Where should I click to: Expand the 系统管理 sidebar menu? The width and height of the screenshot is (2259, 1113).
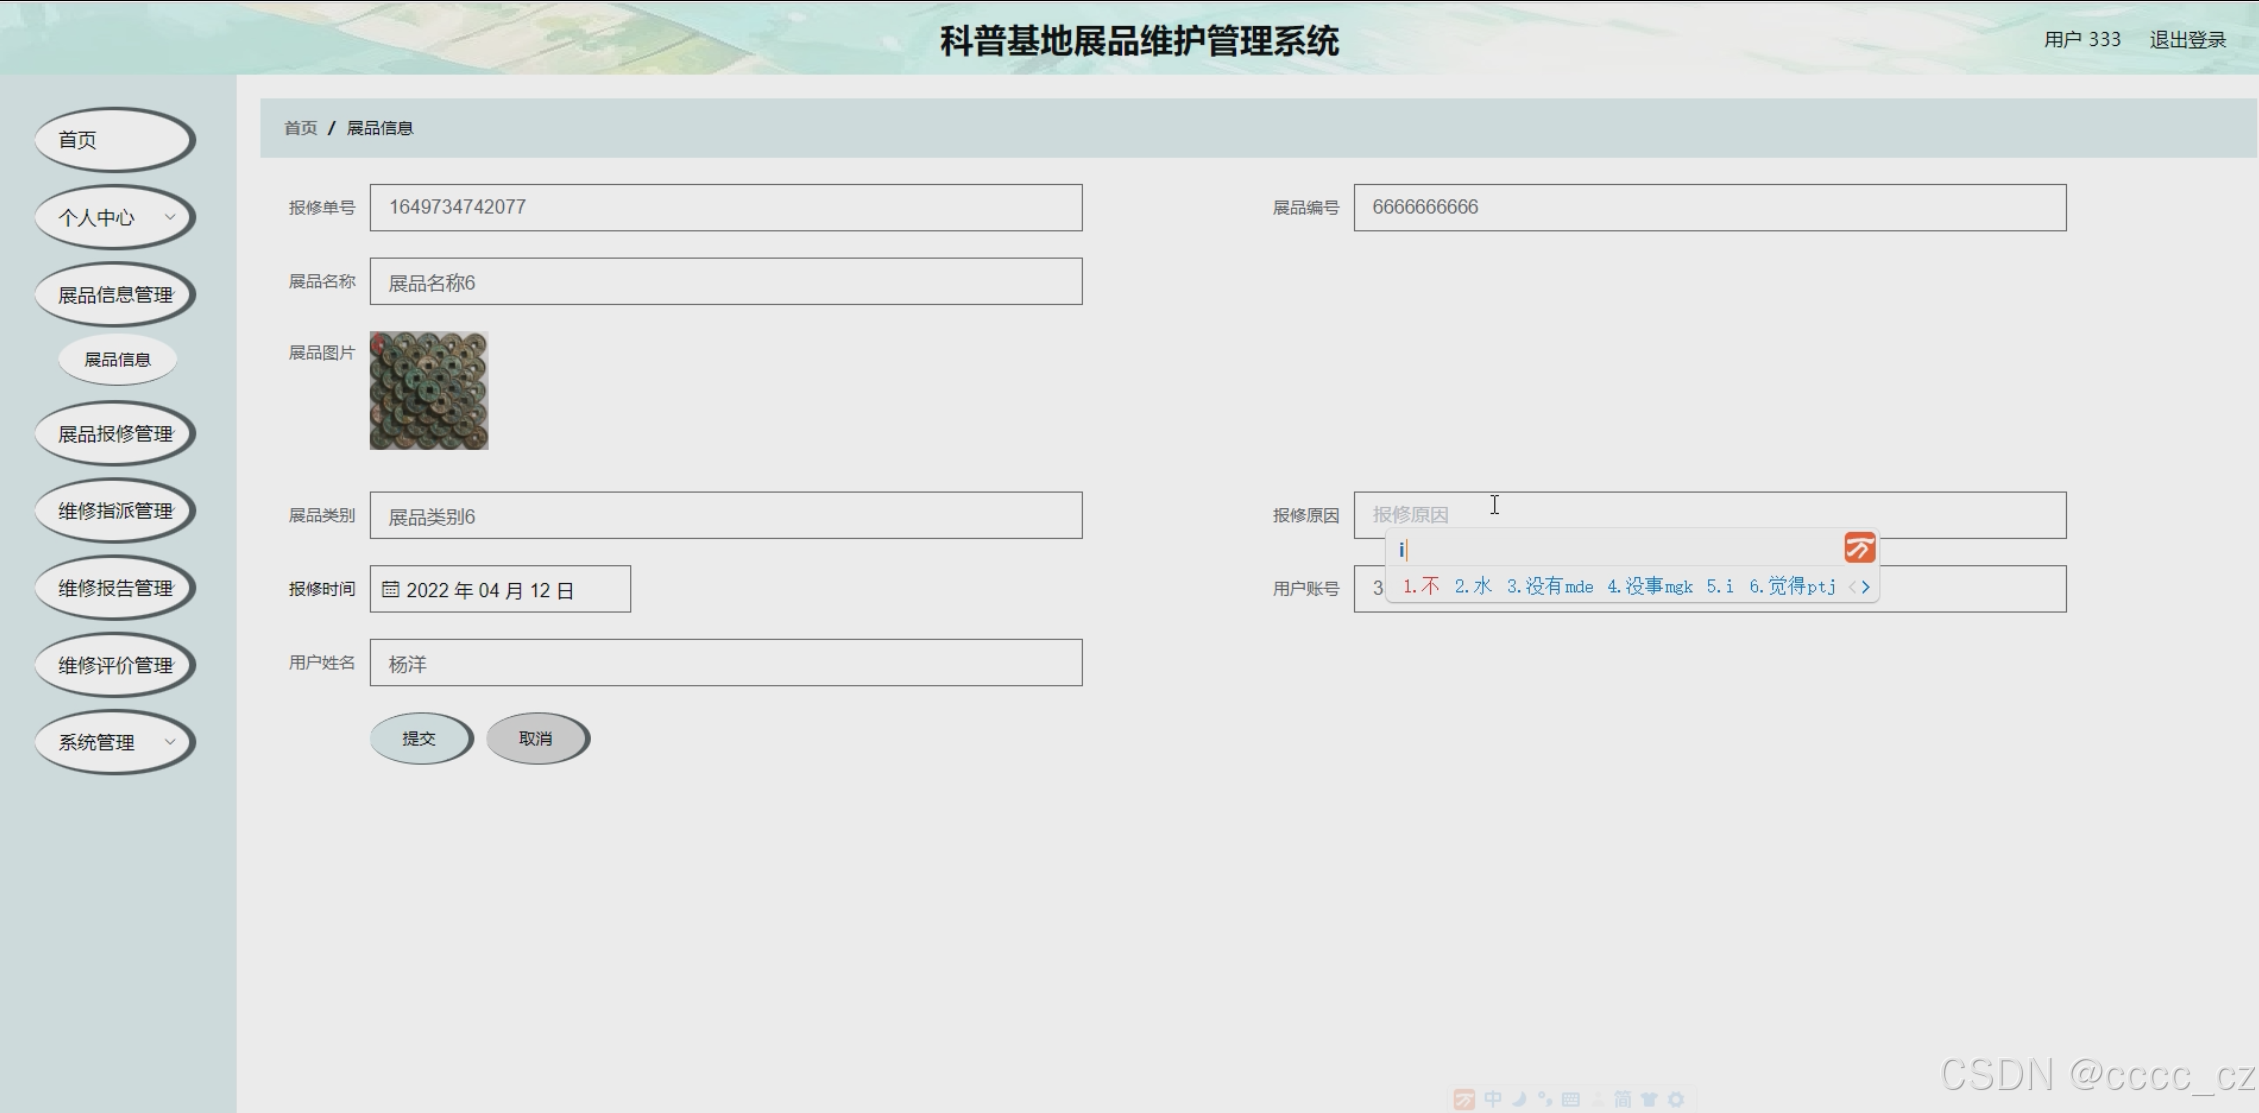click(114, 742)
